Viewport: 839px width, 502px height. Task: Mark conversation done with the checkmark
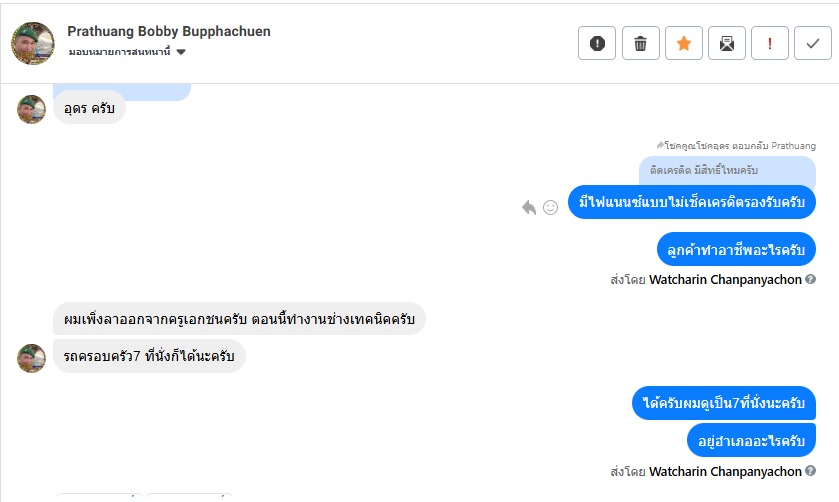(813, 43)
